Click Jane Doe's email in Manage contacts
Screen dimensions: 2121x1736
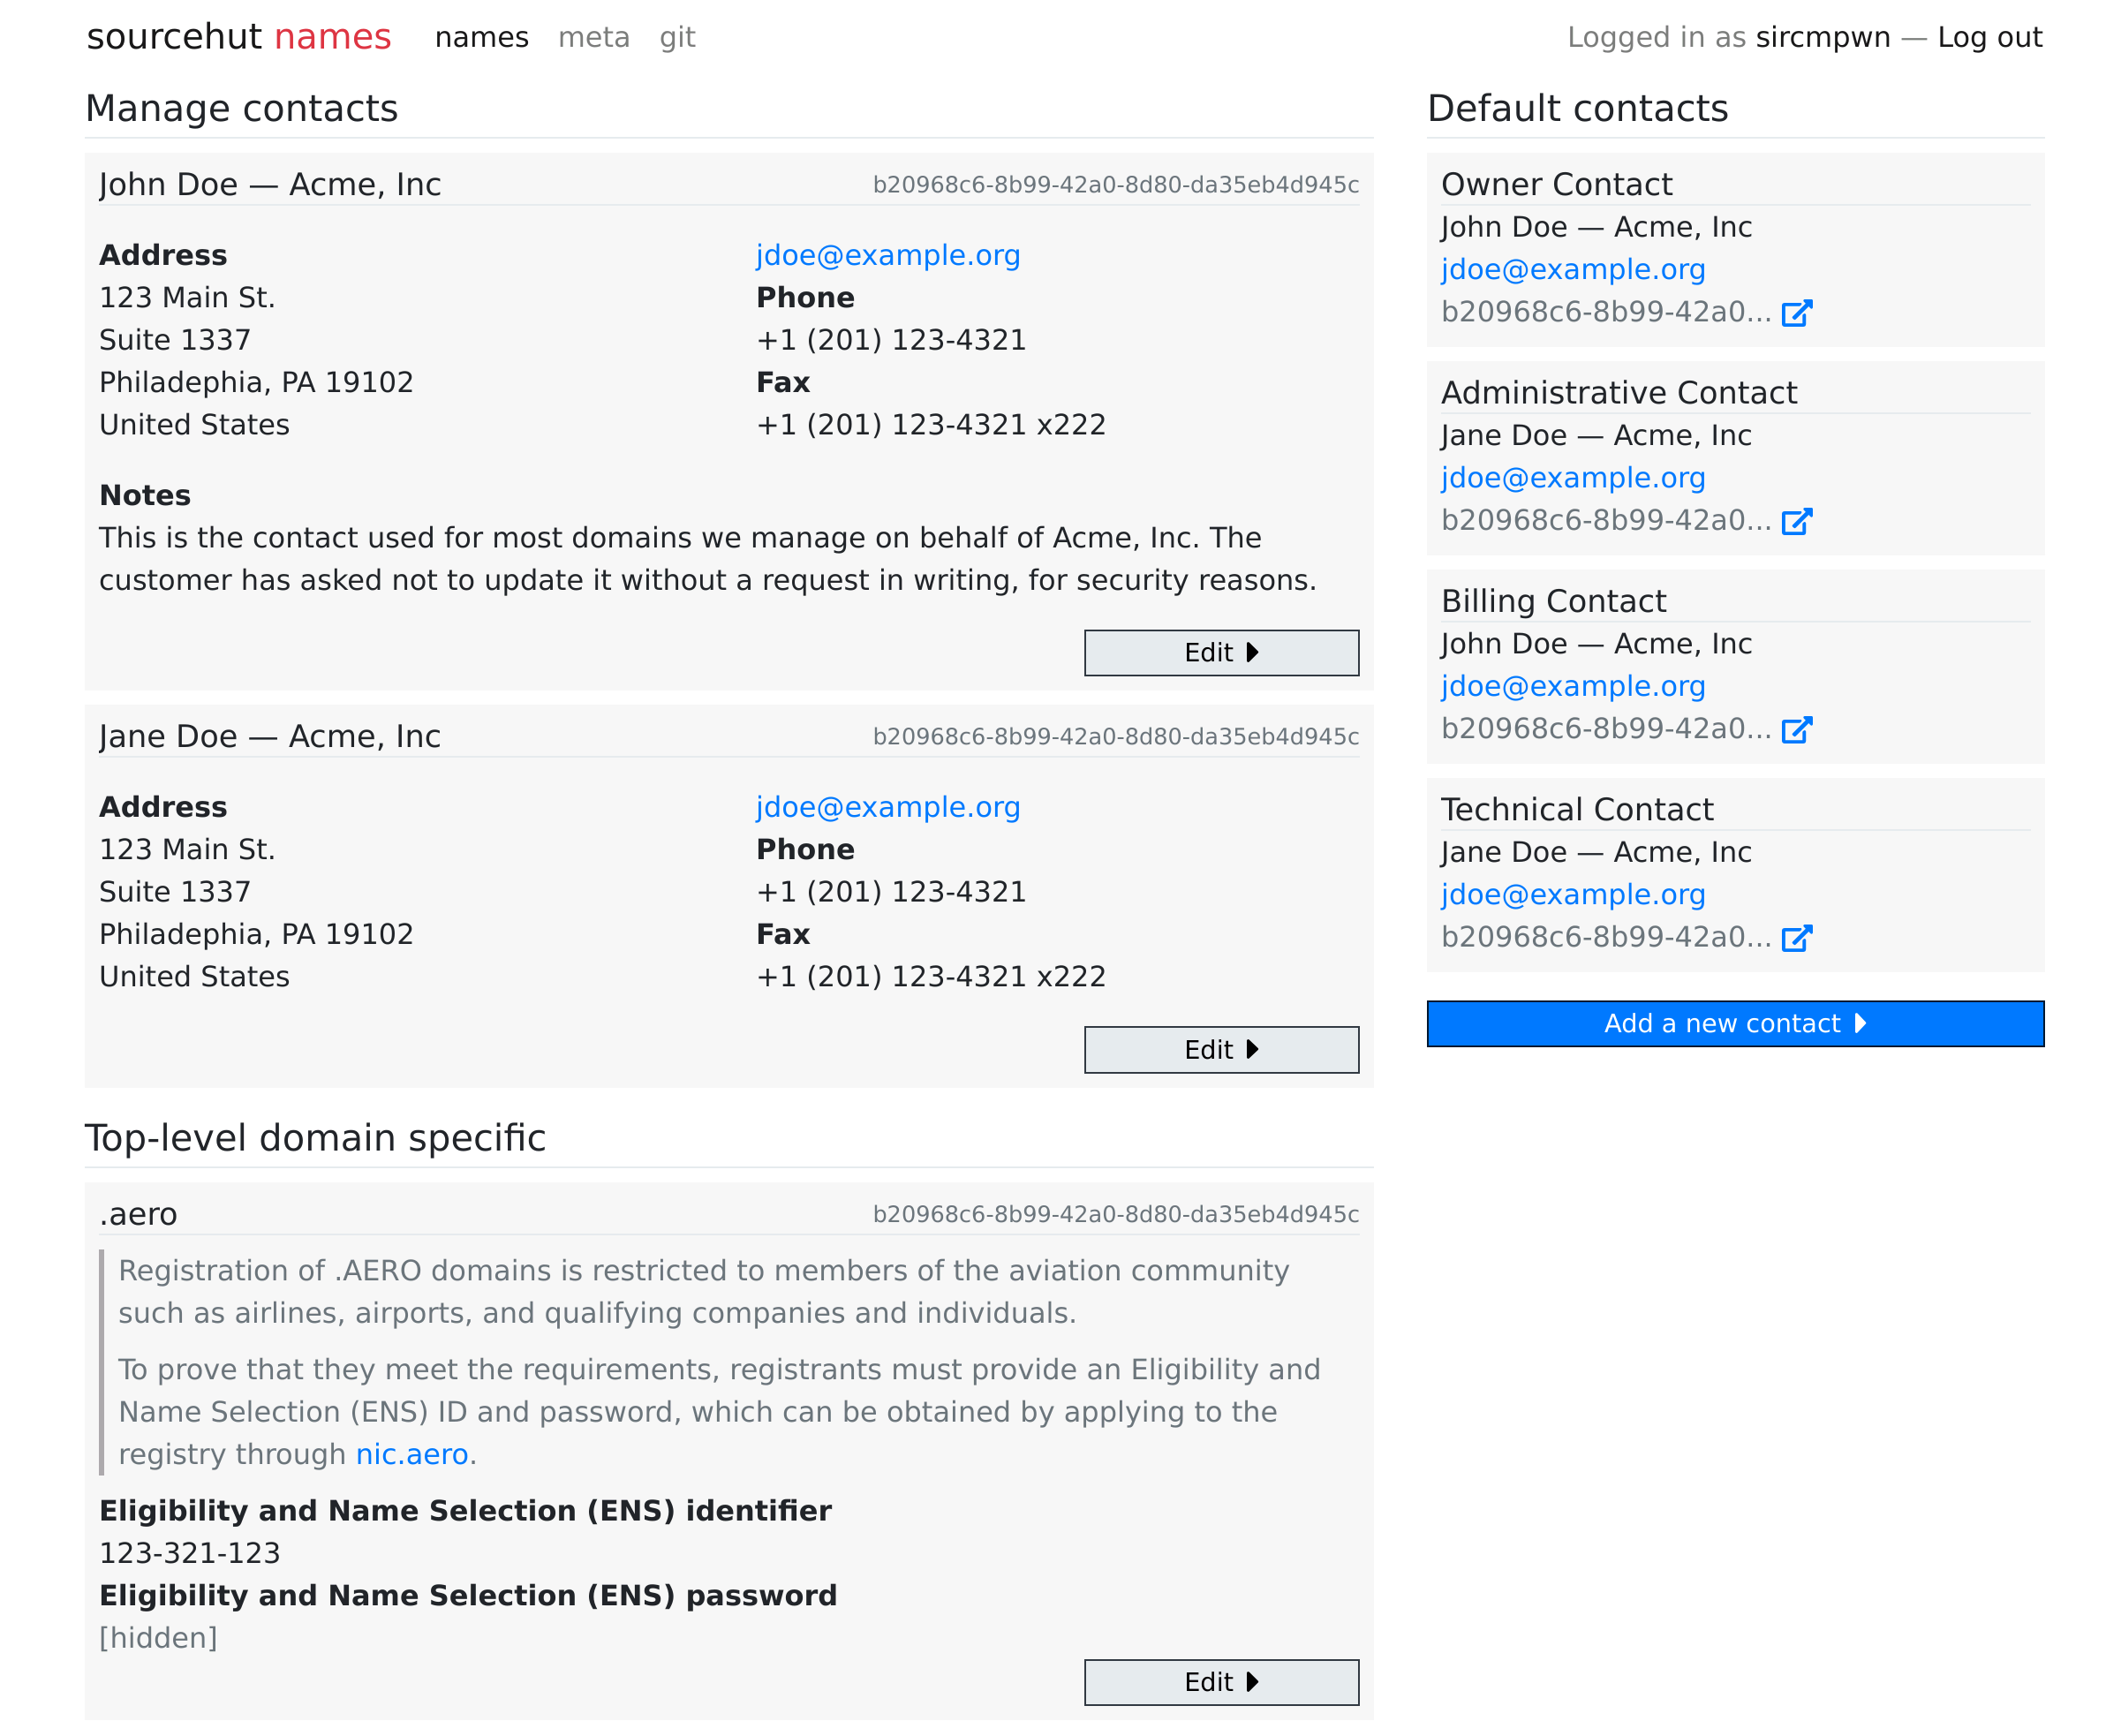pos(887,807)
